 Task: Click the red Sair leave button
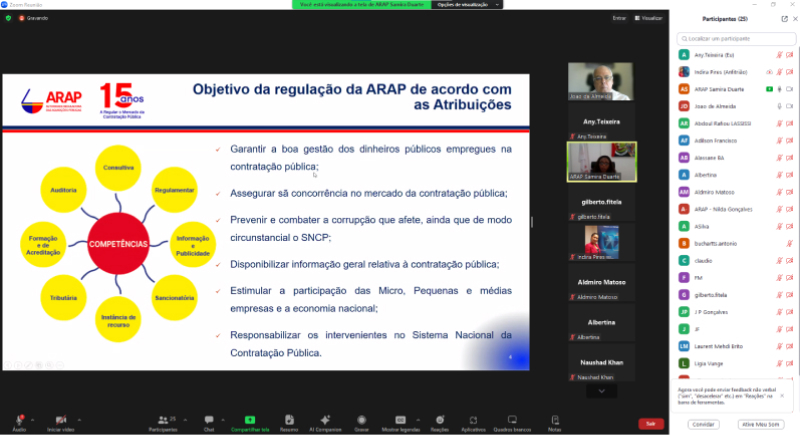point(651,424)
